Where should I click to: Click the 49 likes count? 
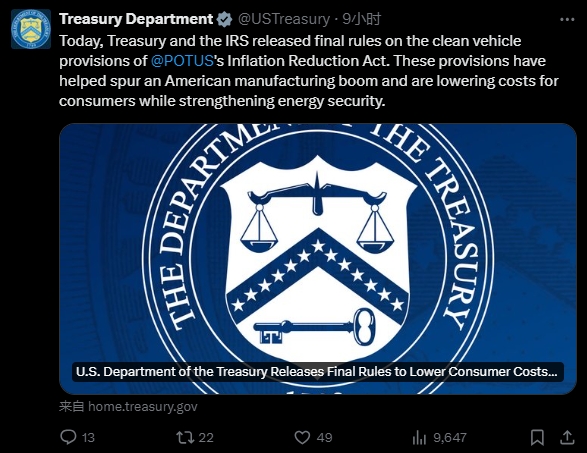tap(325, 438)
